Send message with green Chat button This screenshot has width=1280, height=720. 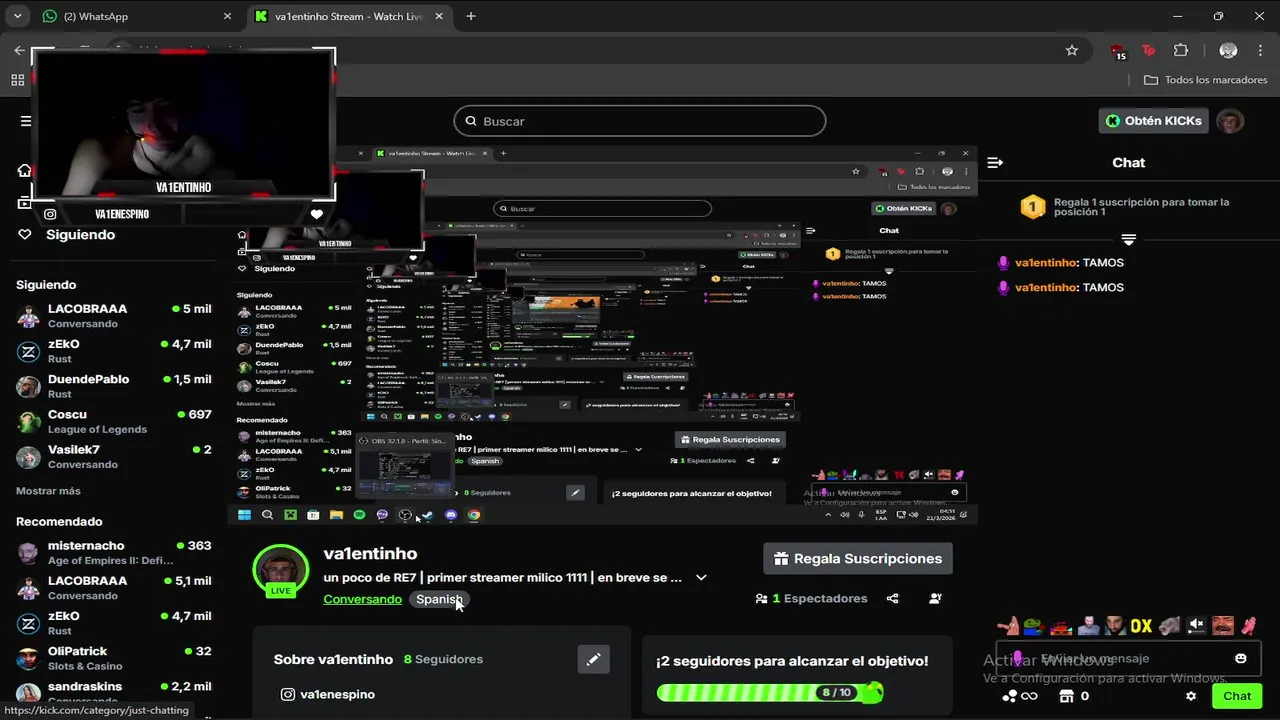tap(1237, 696)
